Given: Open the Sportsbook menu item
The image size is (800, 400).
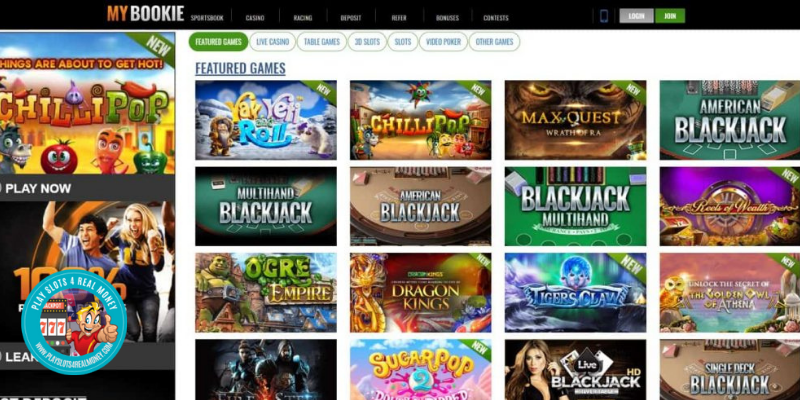Looking at the screenshot, I should pos(207,18).
